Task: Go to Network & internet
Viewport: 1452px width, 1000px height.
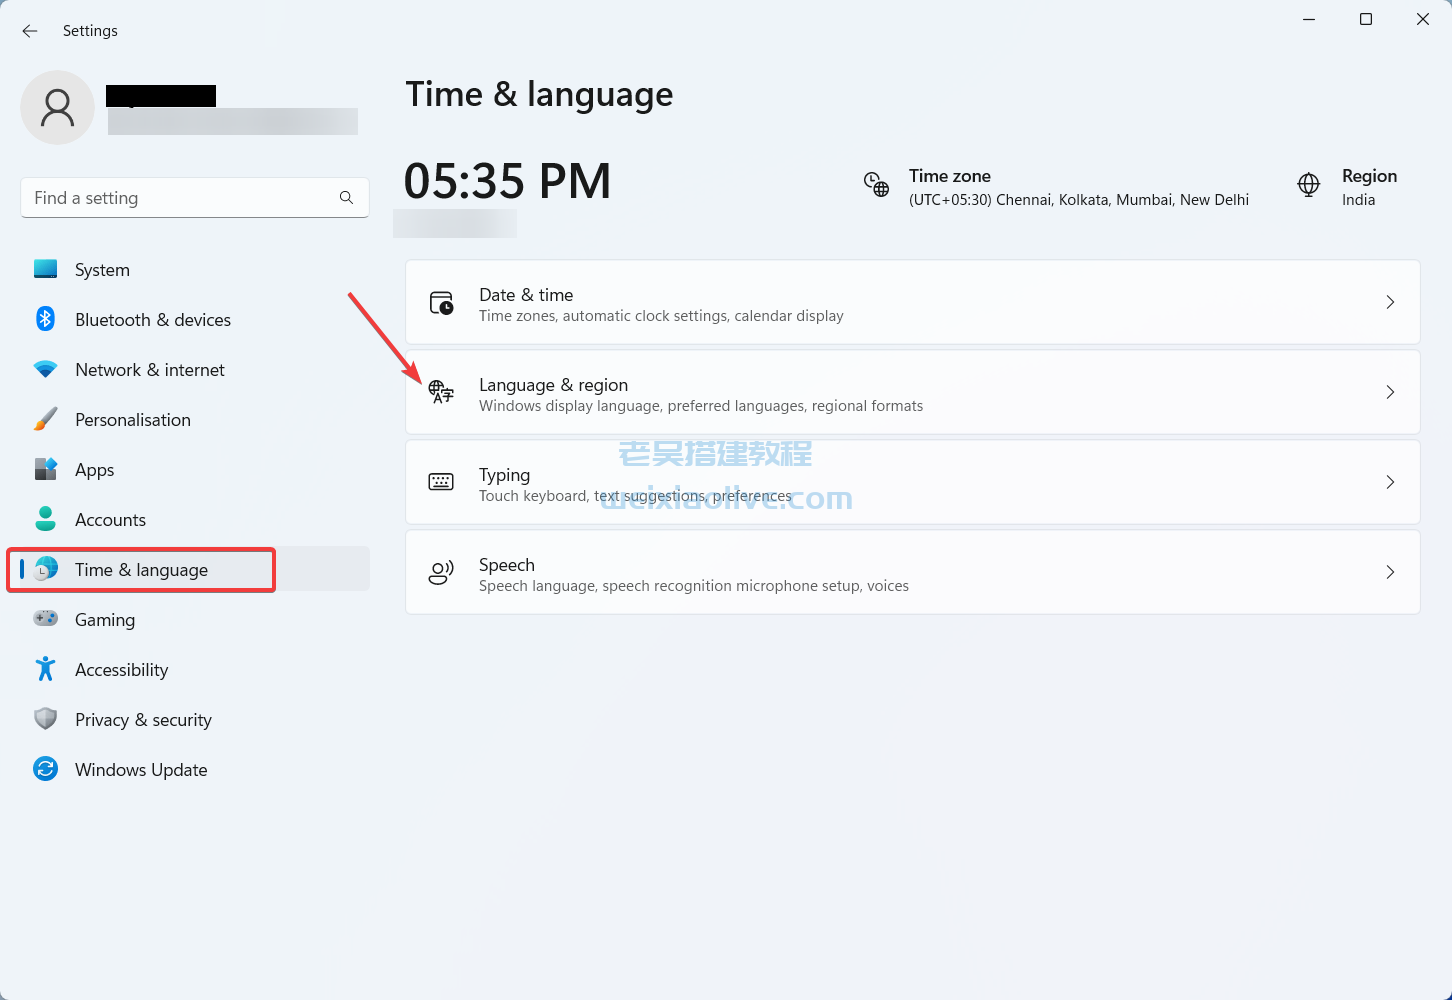Action: coord(195,369)
